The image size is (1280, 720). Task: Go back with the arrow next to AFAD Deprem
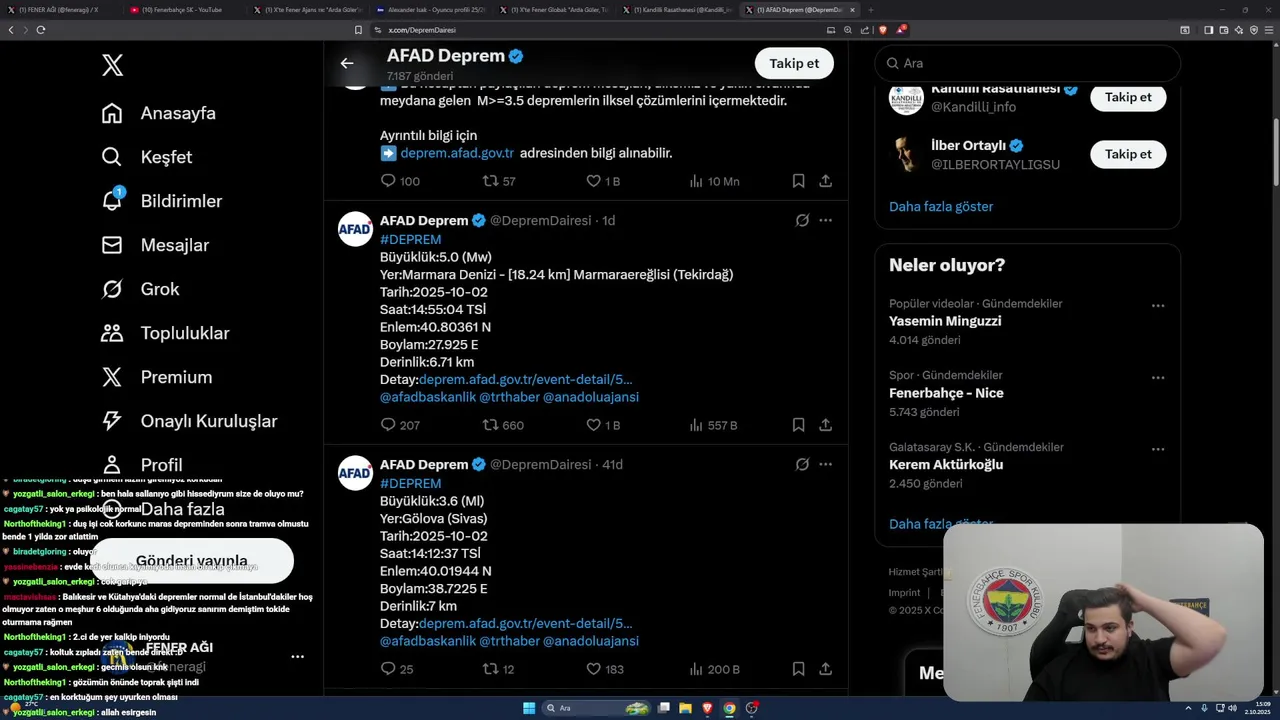click(347, 63)
